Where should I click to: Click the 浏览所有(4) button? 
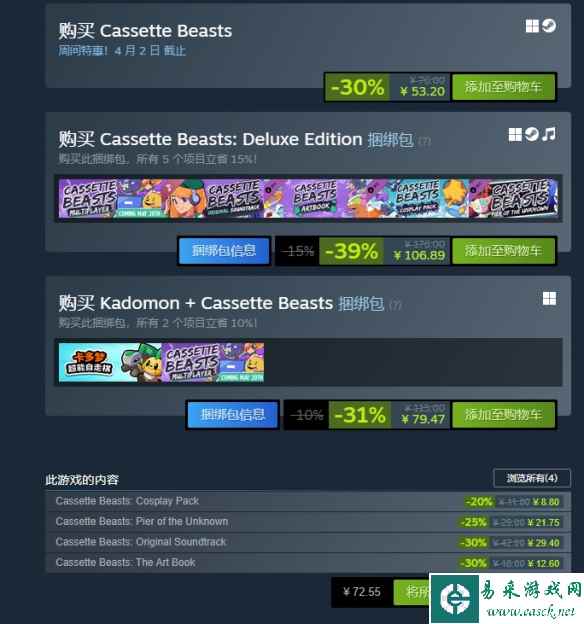[532, 478]
